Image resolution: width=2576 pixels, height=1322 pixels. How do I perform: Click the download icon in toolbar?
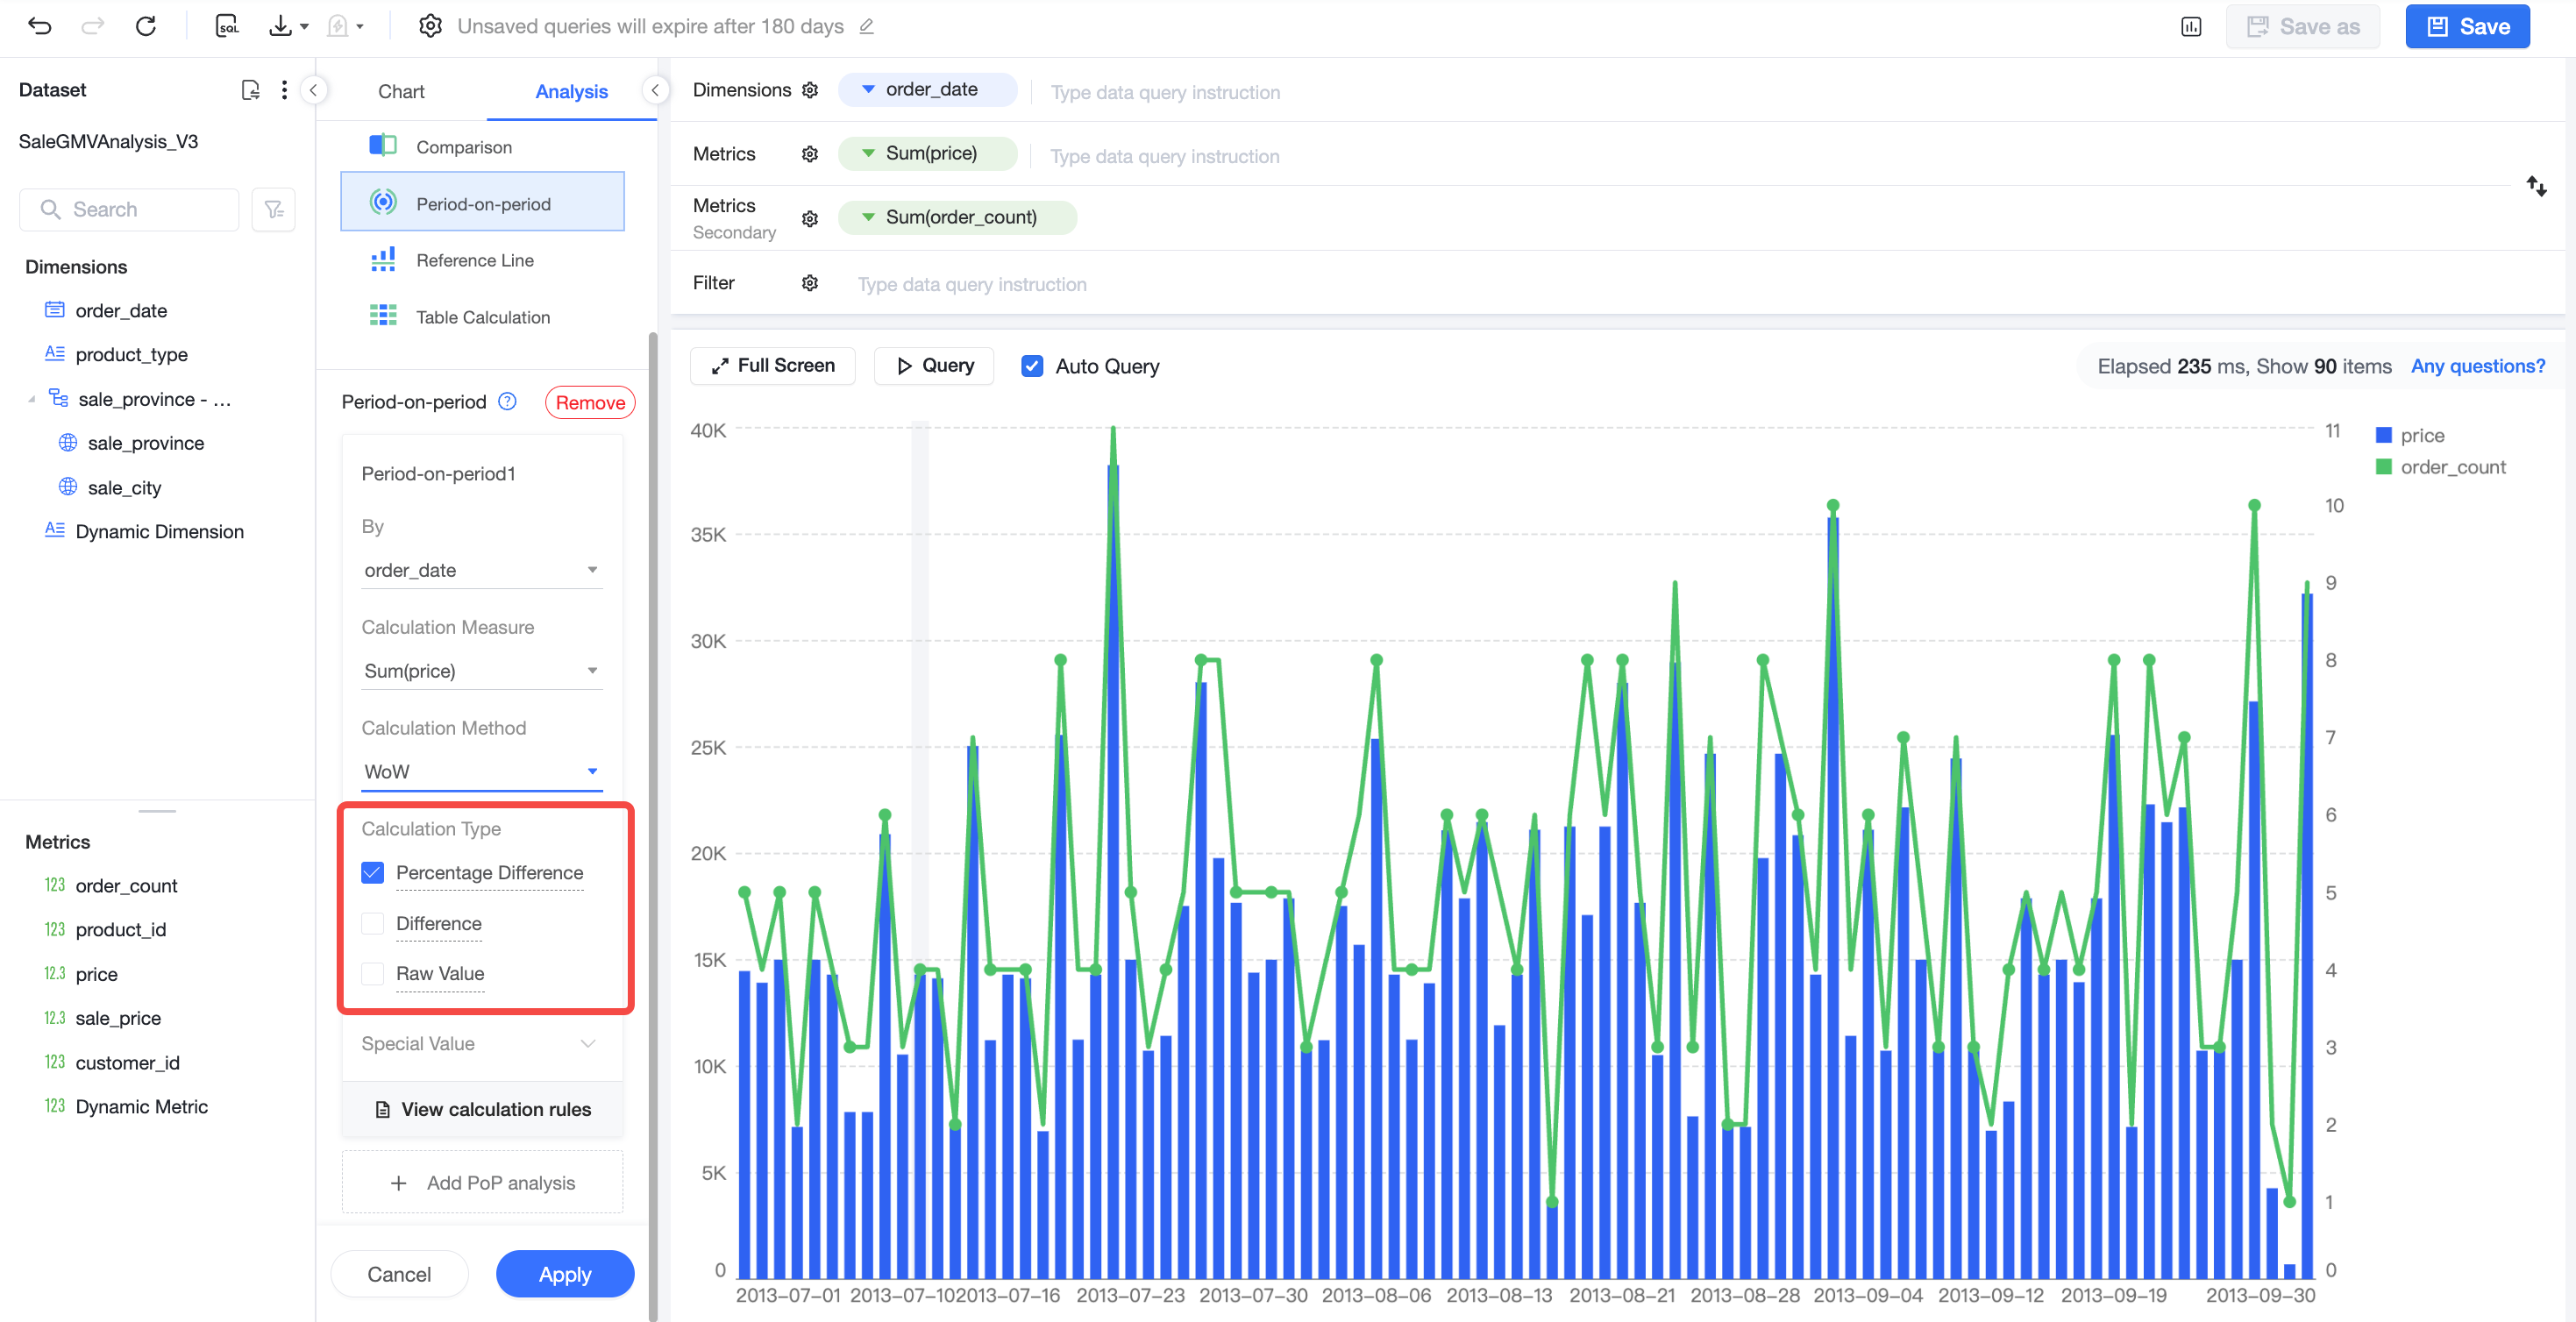coord(280,27)
